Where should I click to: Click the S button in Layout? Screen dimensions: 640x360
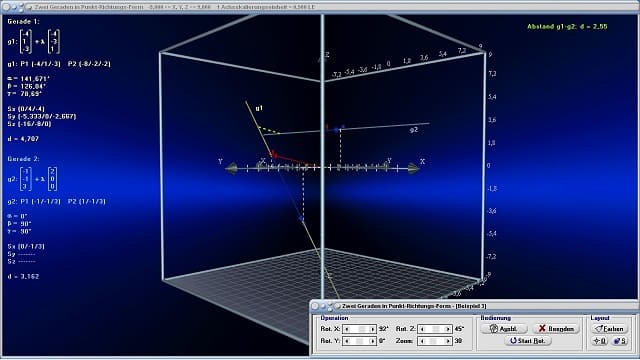pyautogui.click(x=620, y=341)
